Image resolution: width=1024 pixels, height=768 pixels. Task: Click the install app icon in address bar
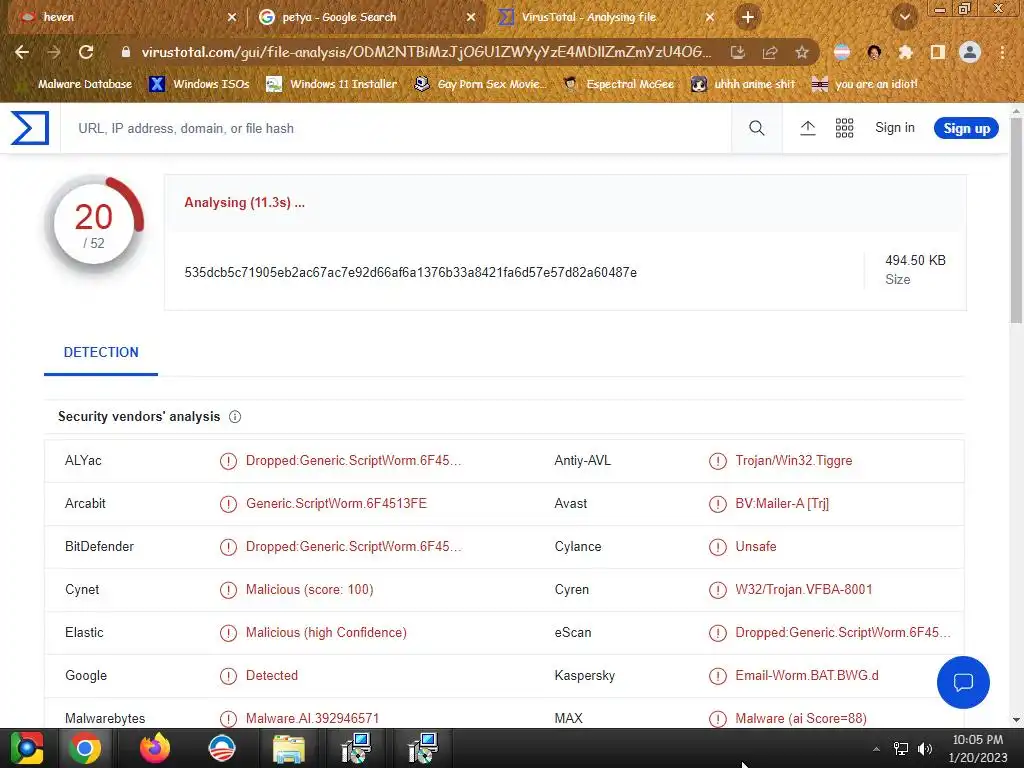738,52
